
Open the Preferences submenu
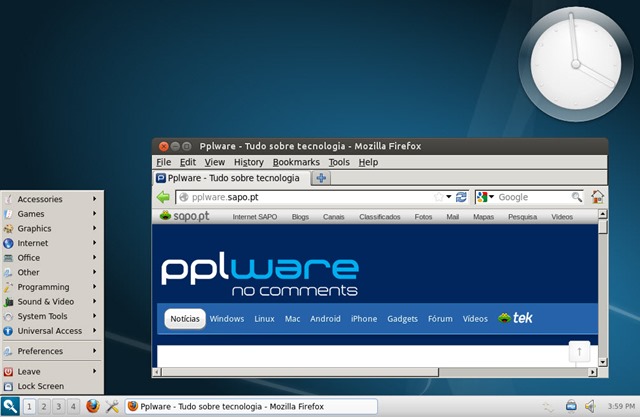[51, 351]
